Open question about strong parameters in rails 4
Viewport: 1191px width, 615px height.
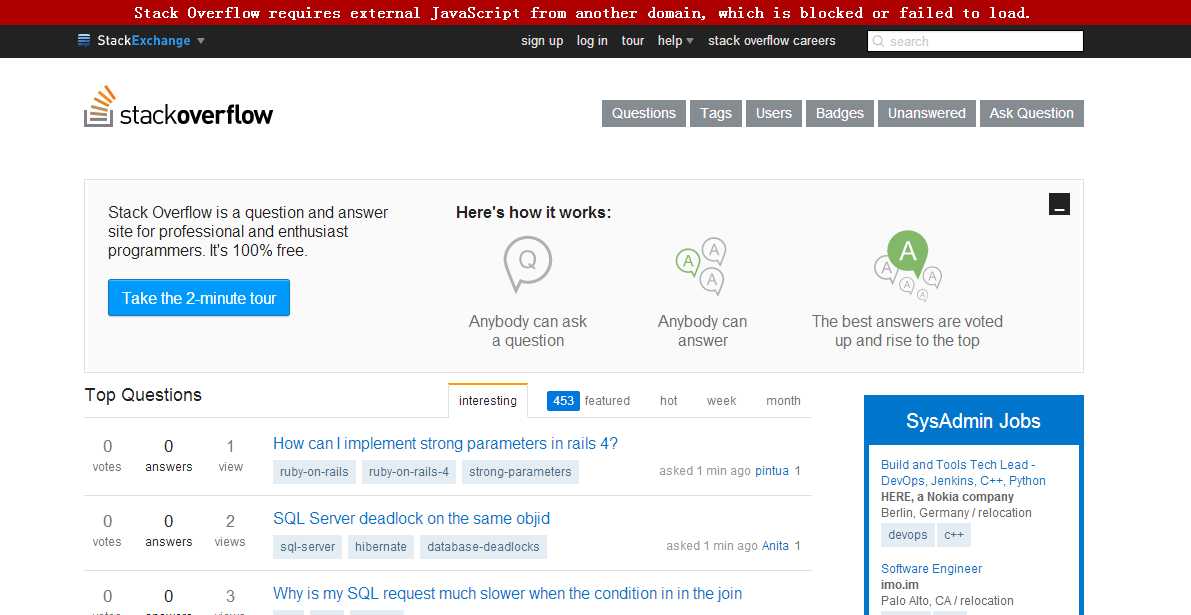[445, 443]
